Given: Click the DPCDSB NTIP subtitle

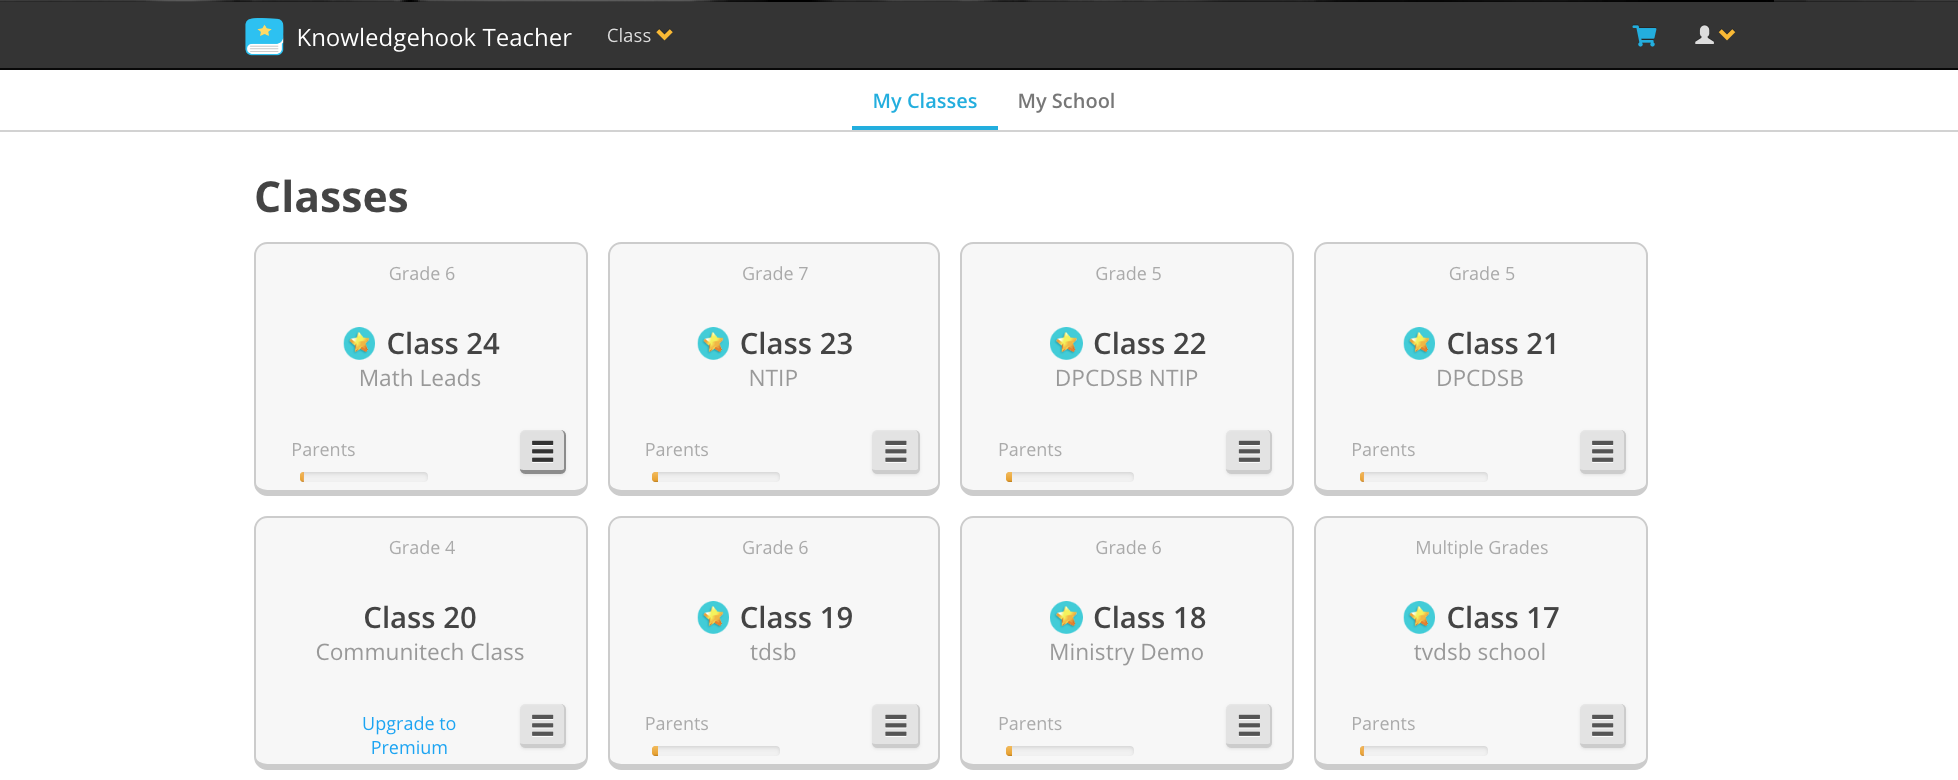Looking at the screenshot, I should [x=1126, y=378].
